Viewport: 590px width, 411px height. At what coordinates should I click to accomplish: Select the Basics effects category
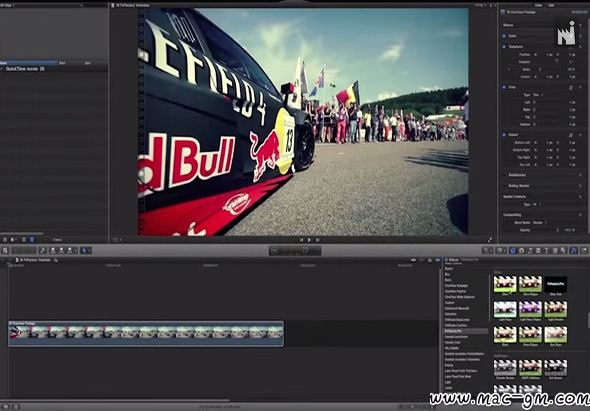(449, 269)
